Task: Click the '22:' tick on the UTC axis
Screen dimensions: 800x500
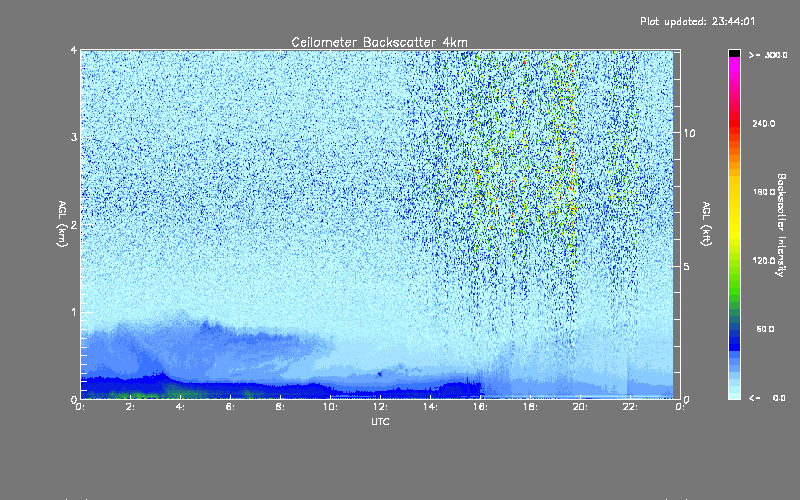Action: (x=630, y=407)
